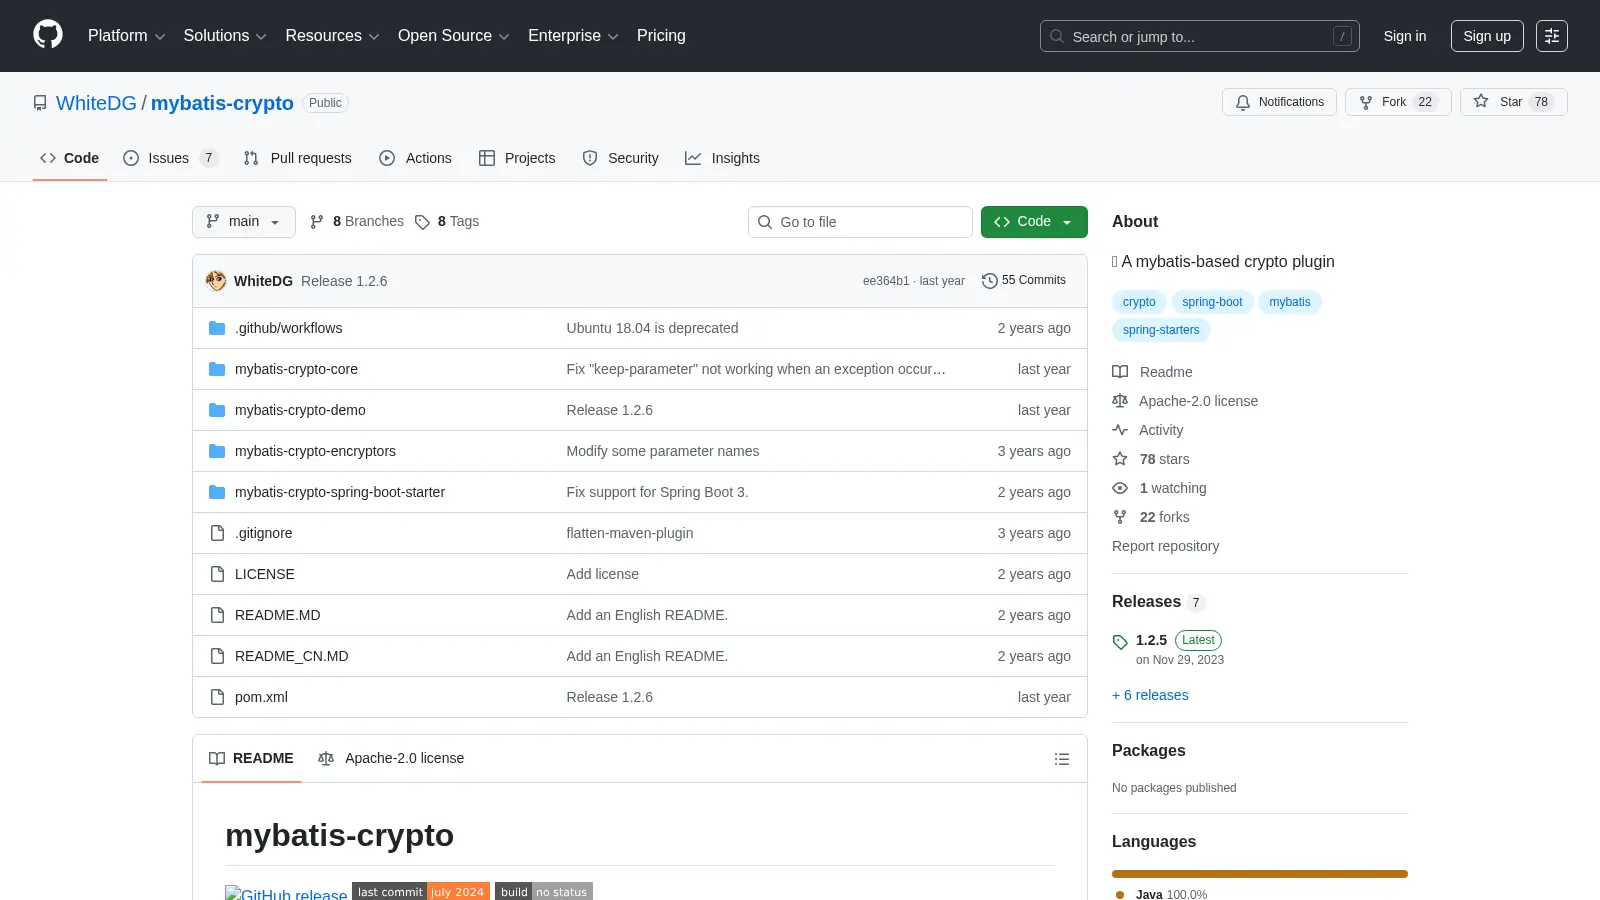
Task: Open Activity link in About sidebar
Action: pyautogui.click(x=1148, y=430)
